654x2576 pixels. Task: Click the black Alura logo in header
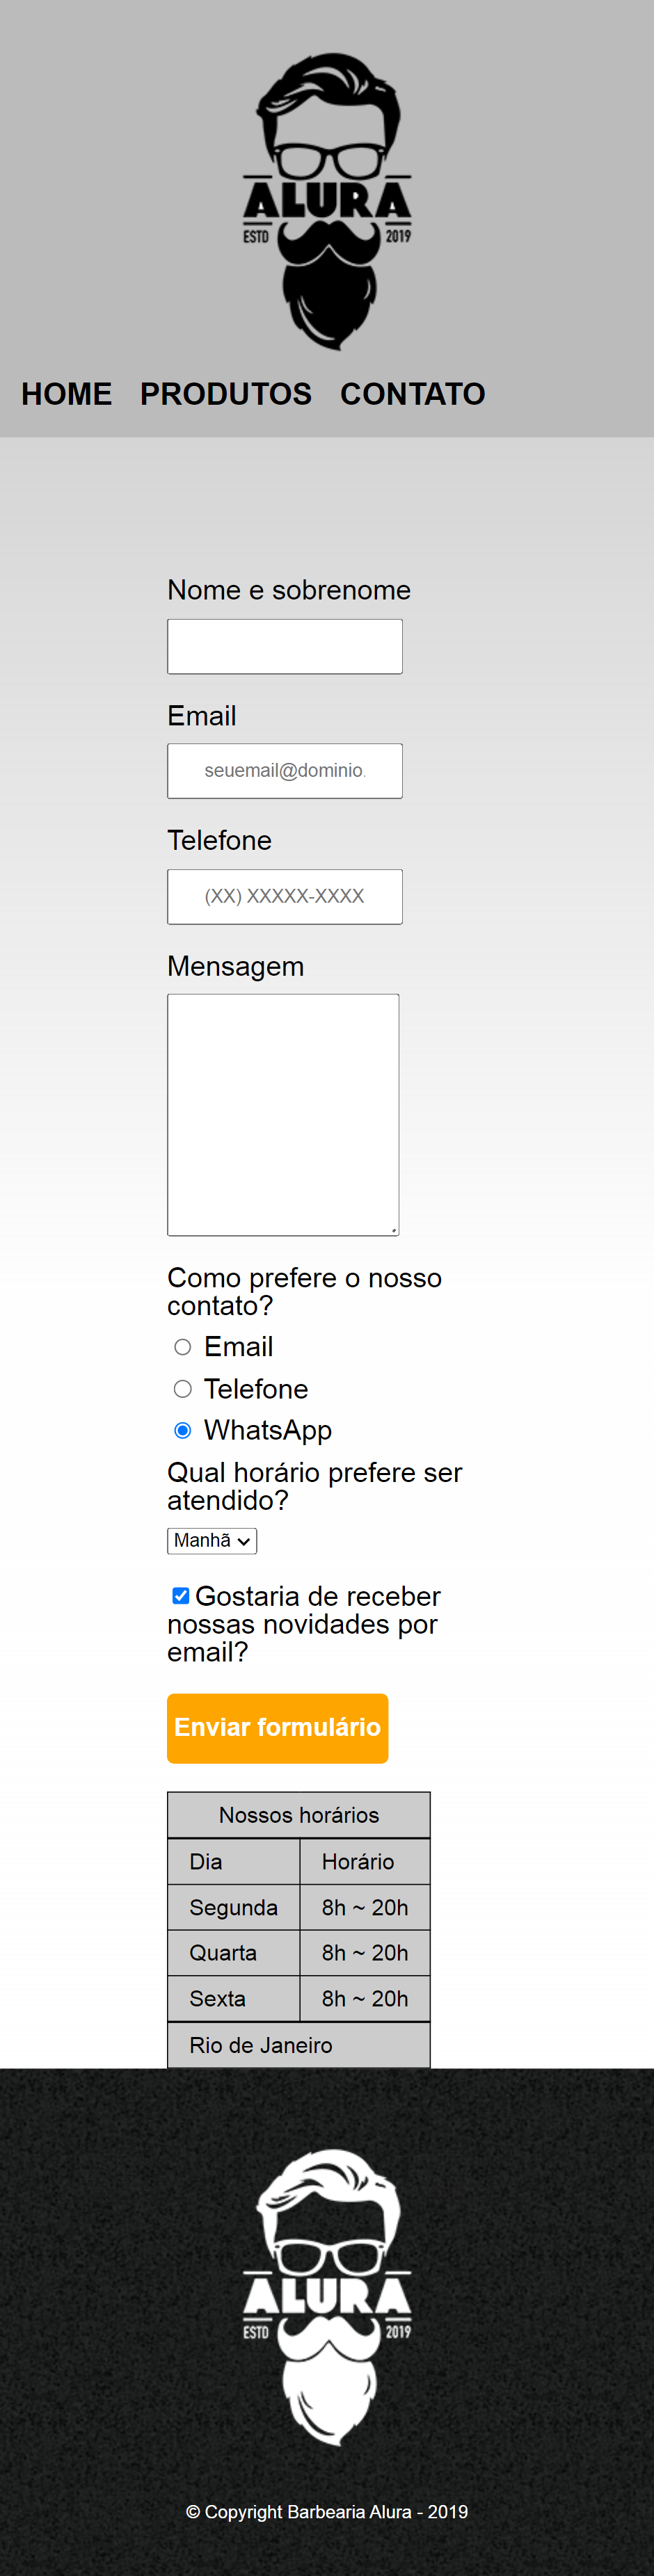pos(327,202)
